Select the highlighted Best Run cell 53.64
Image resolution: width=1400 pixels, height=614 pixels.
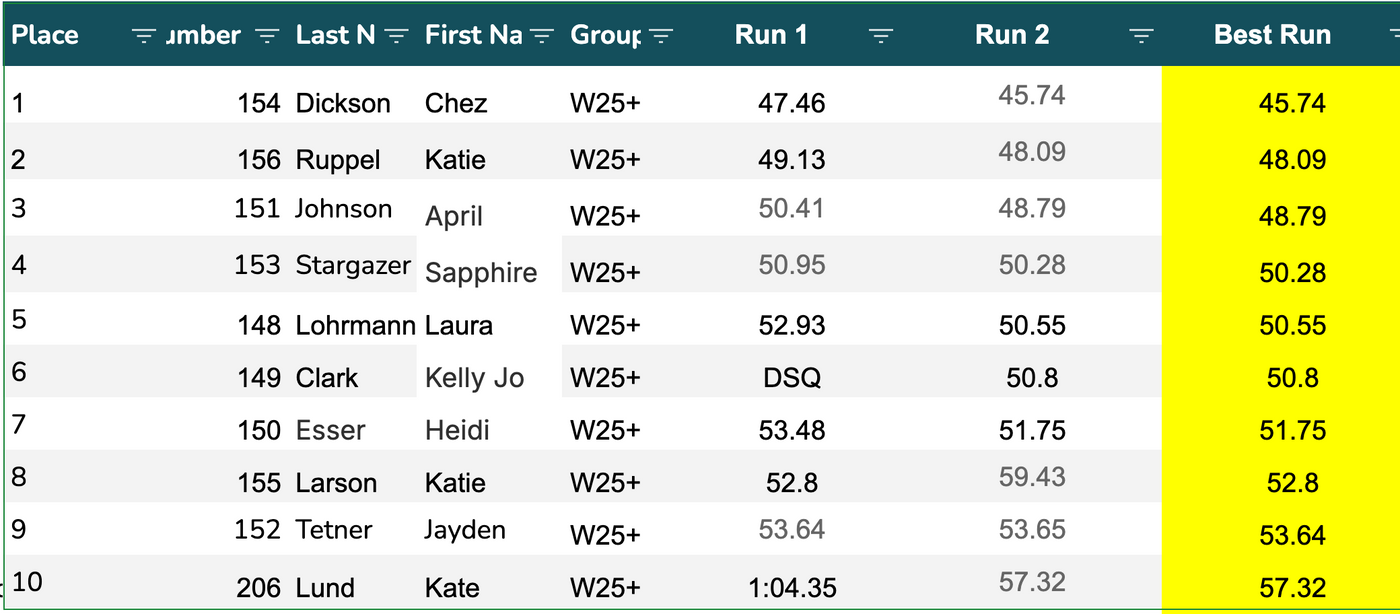(x=1292, y=536)
